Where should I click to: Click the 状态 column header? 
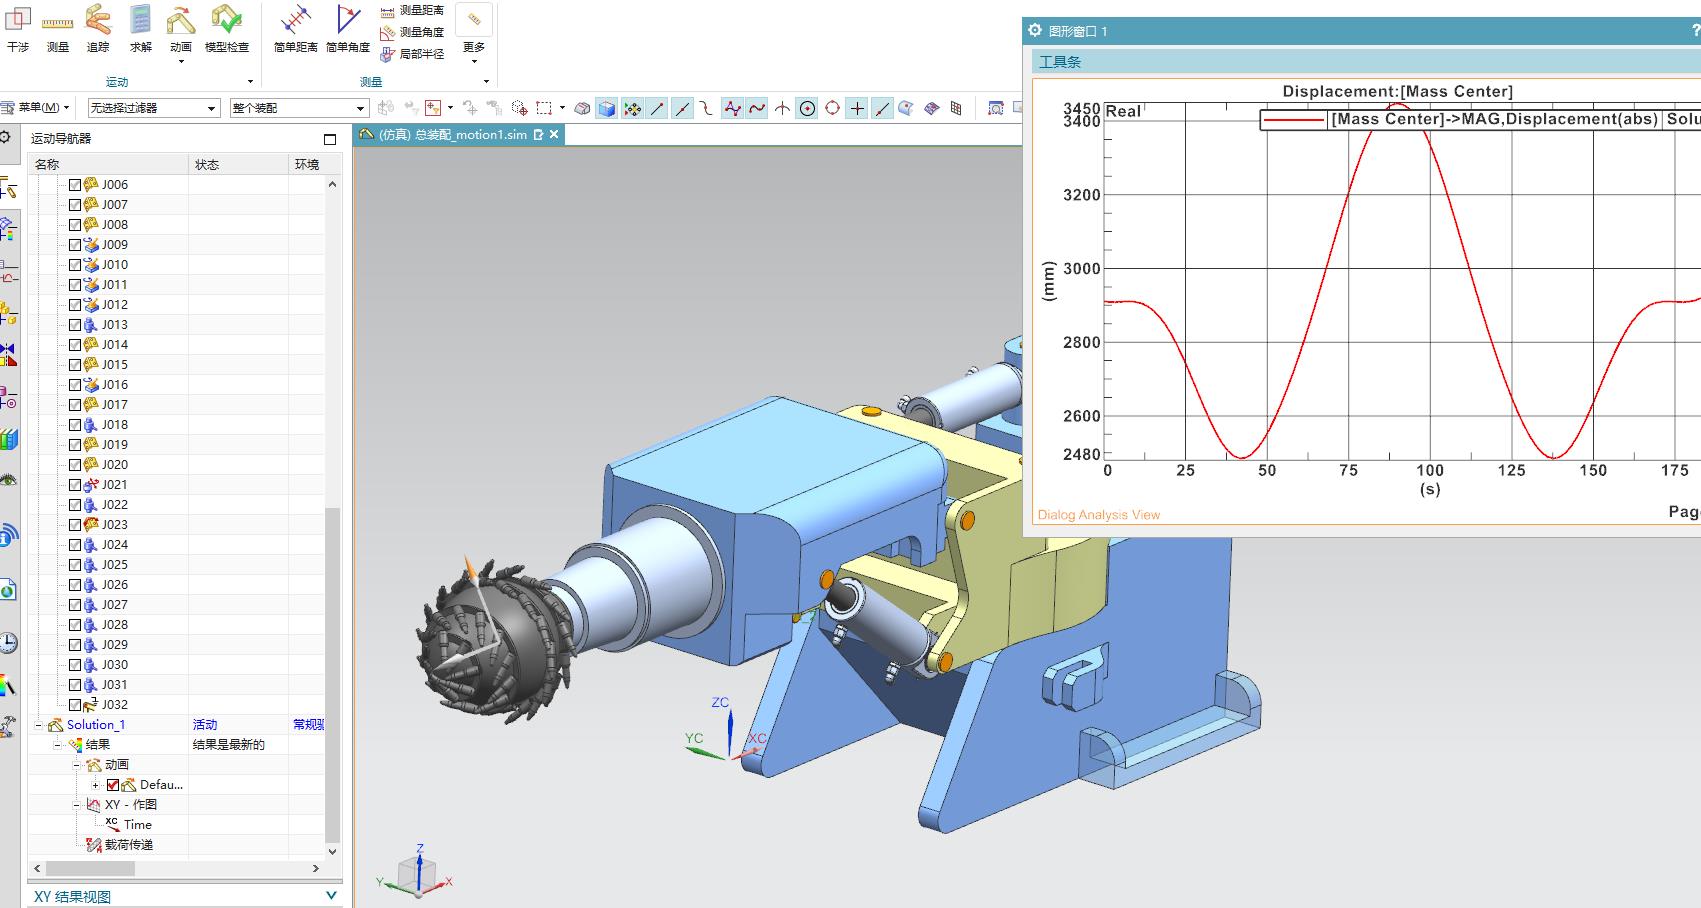[x=238, y=164]
